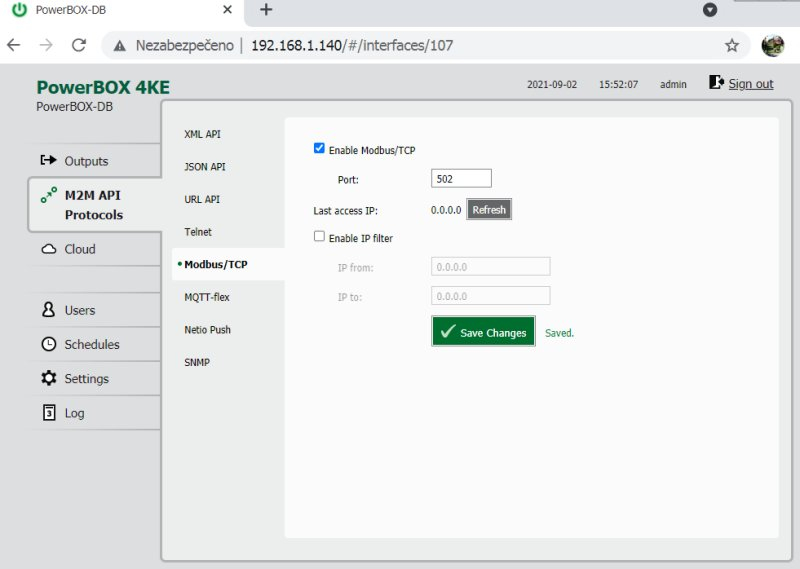Open the Netio Push protocol tab
The image size is (800, 569).
point(208,330)
